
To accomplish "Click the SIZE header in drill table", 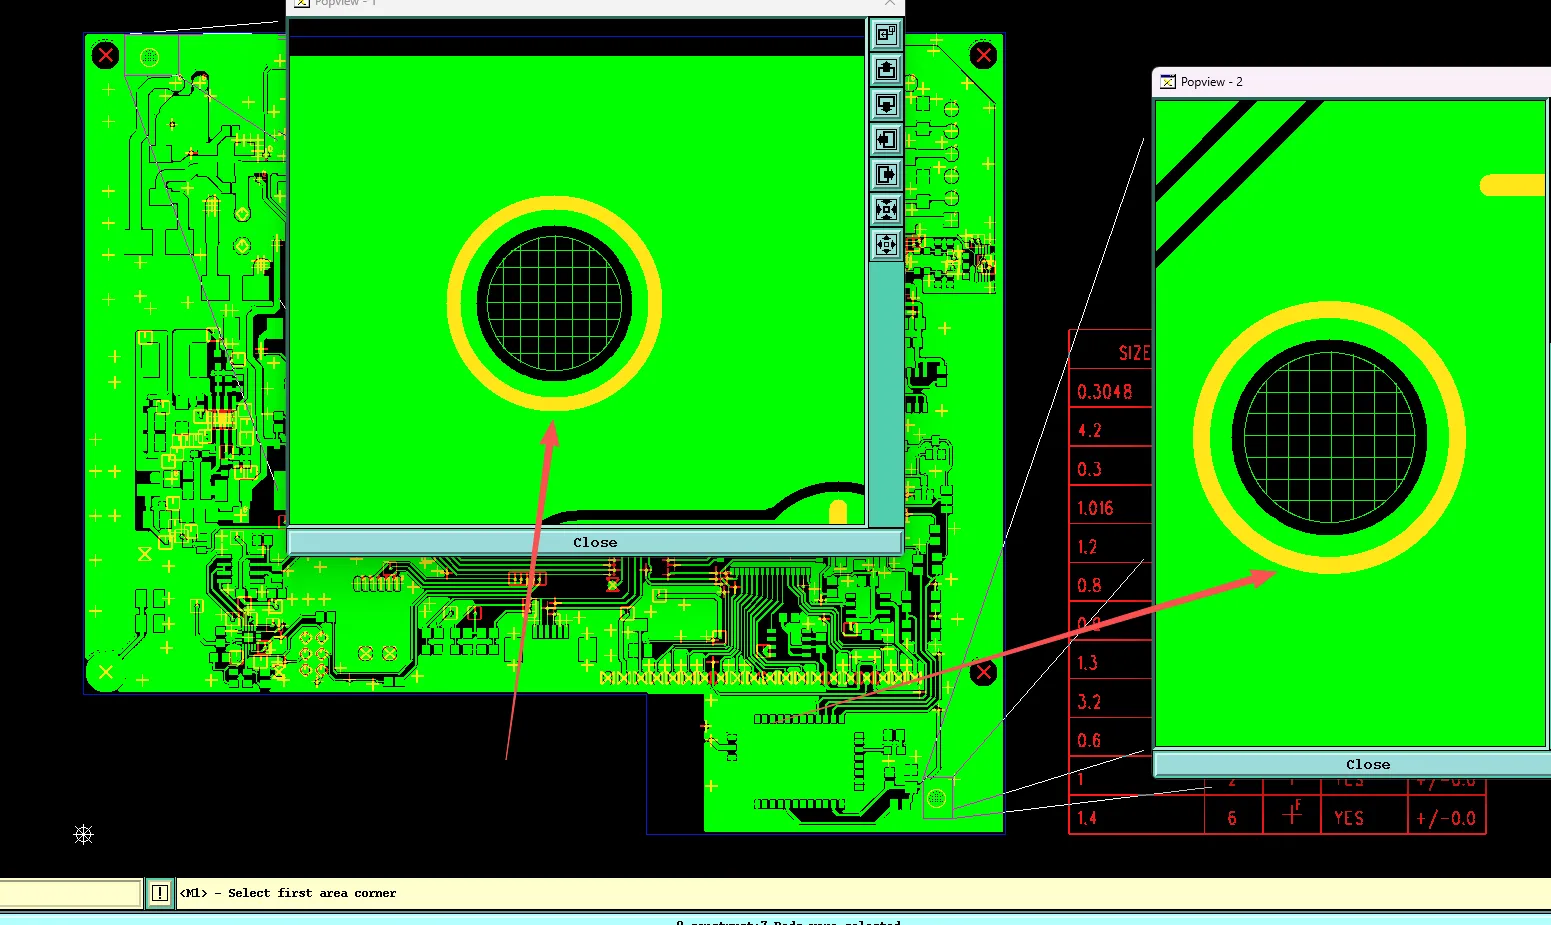I will pyautogui.click(x=1134, y=353).
